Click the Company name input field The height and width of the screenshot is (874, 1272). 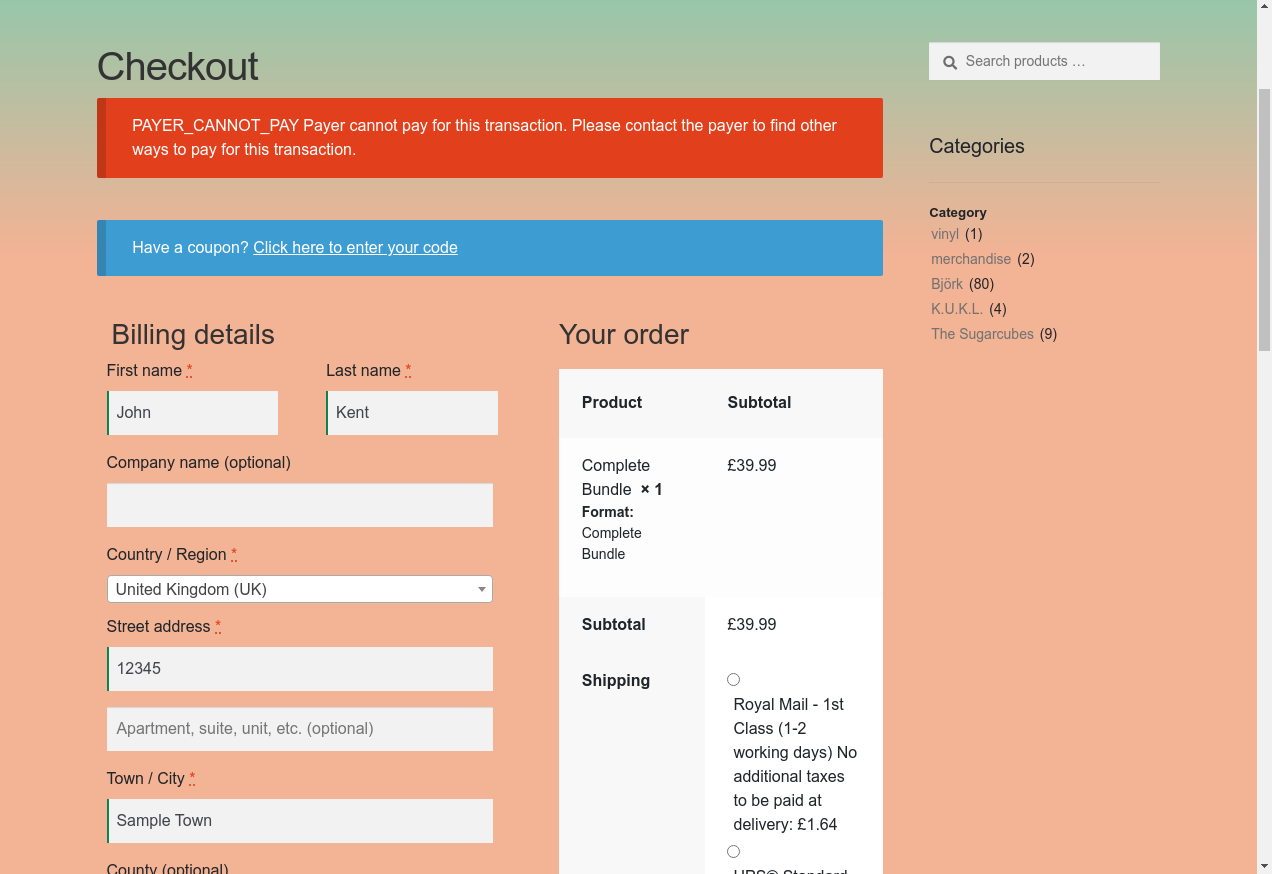click(x=300, y=505)
